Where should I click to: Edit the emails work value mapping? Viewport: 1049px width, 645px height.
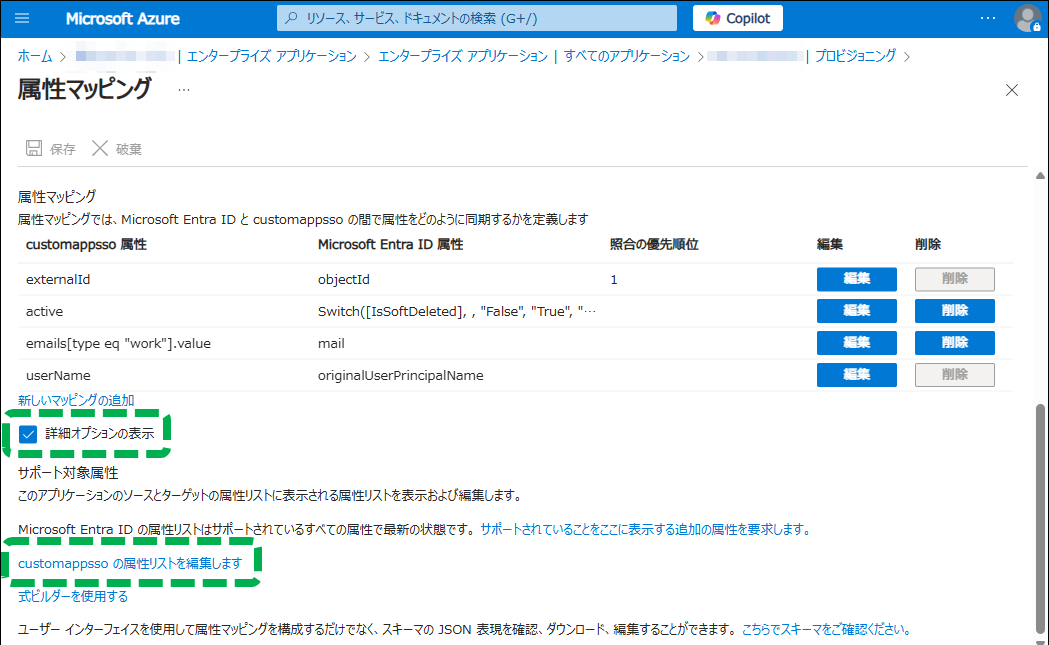[856, 343]
